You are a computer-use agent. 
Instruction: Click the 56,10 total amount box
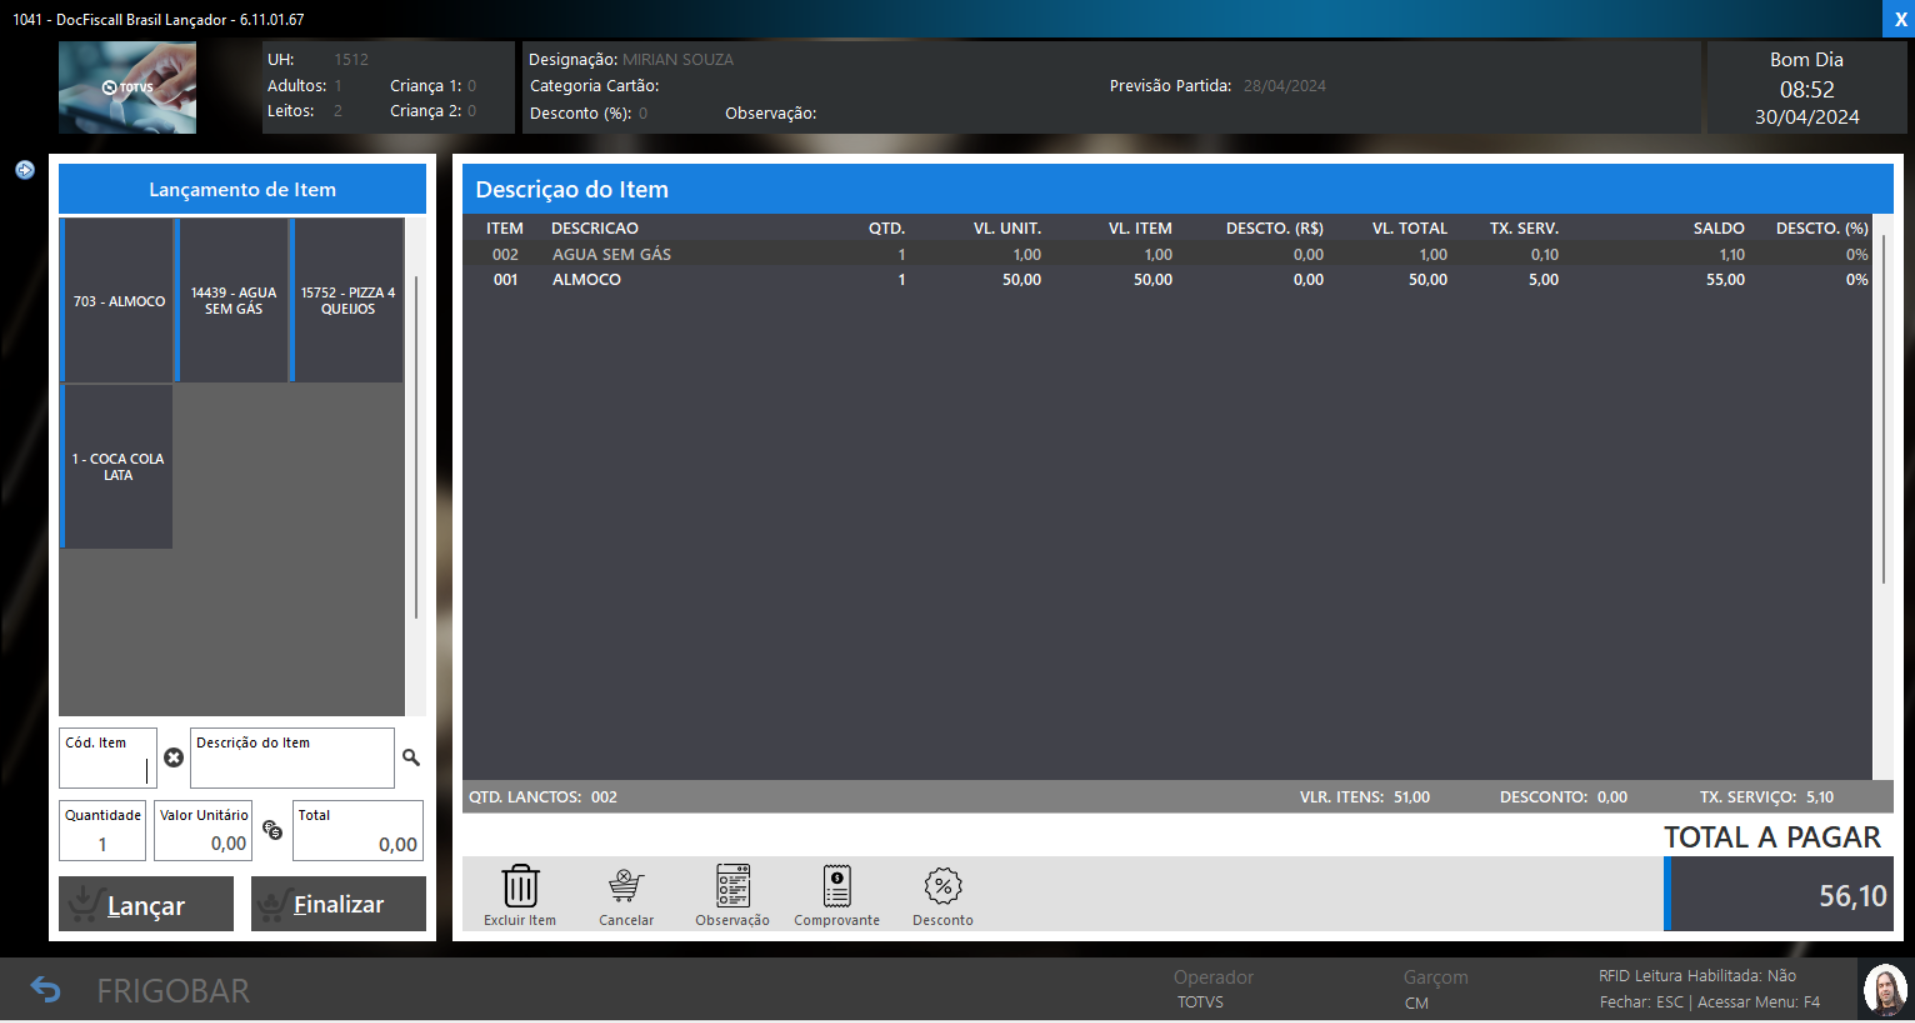[x=1781, y=895]
